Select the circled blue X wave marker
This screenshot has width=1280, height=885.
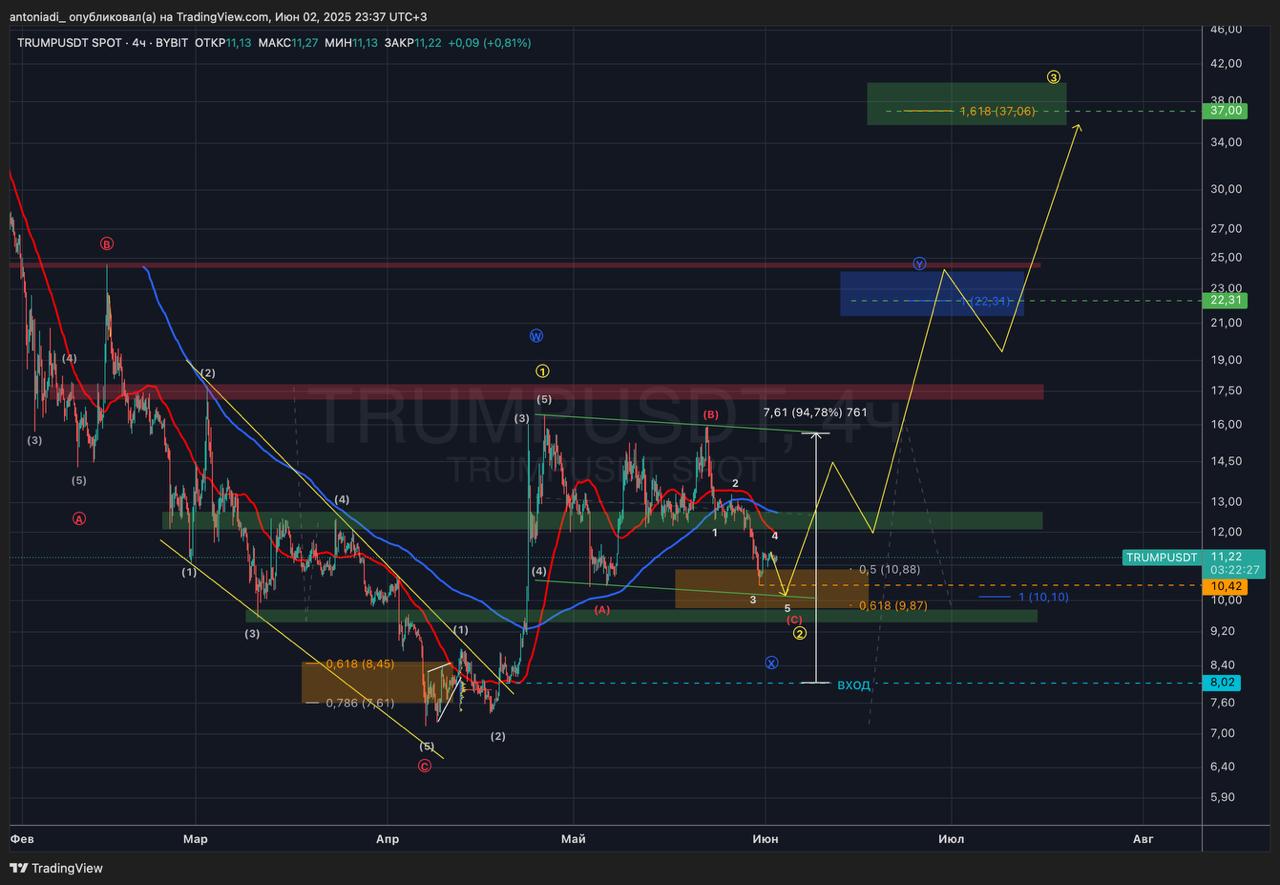pos(771,662)
